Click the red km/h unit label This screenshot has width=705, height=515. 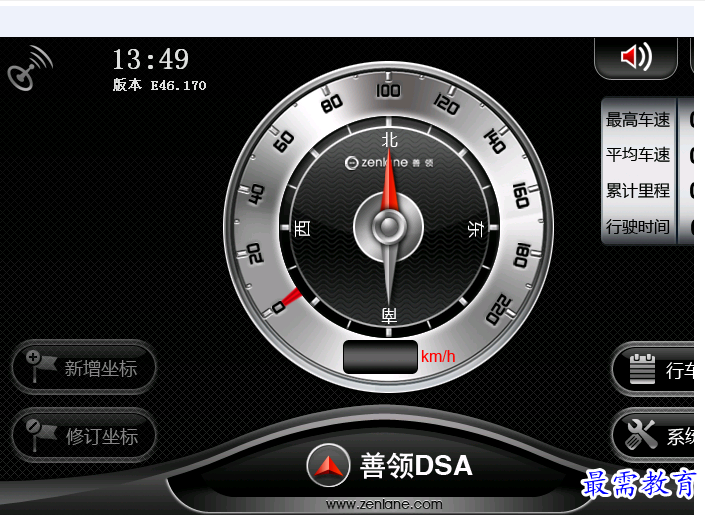438,356
